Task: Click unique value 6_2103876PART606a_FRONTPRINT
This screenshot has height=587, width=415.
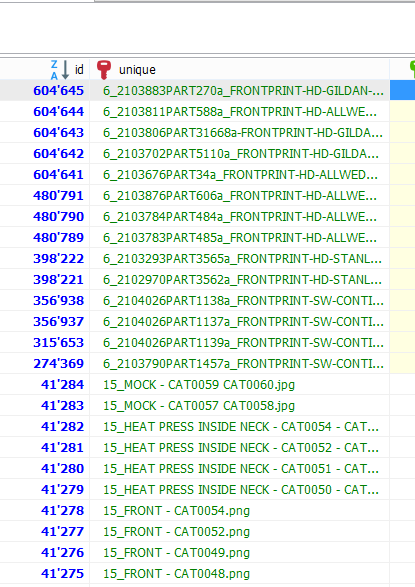Action: pos(240,195)
